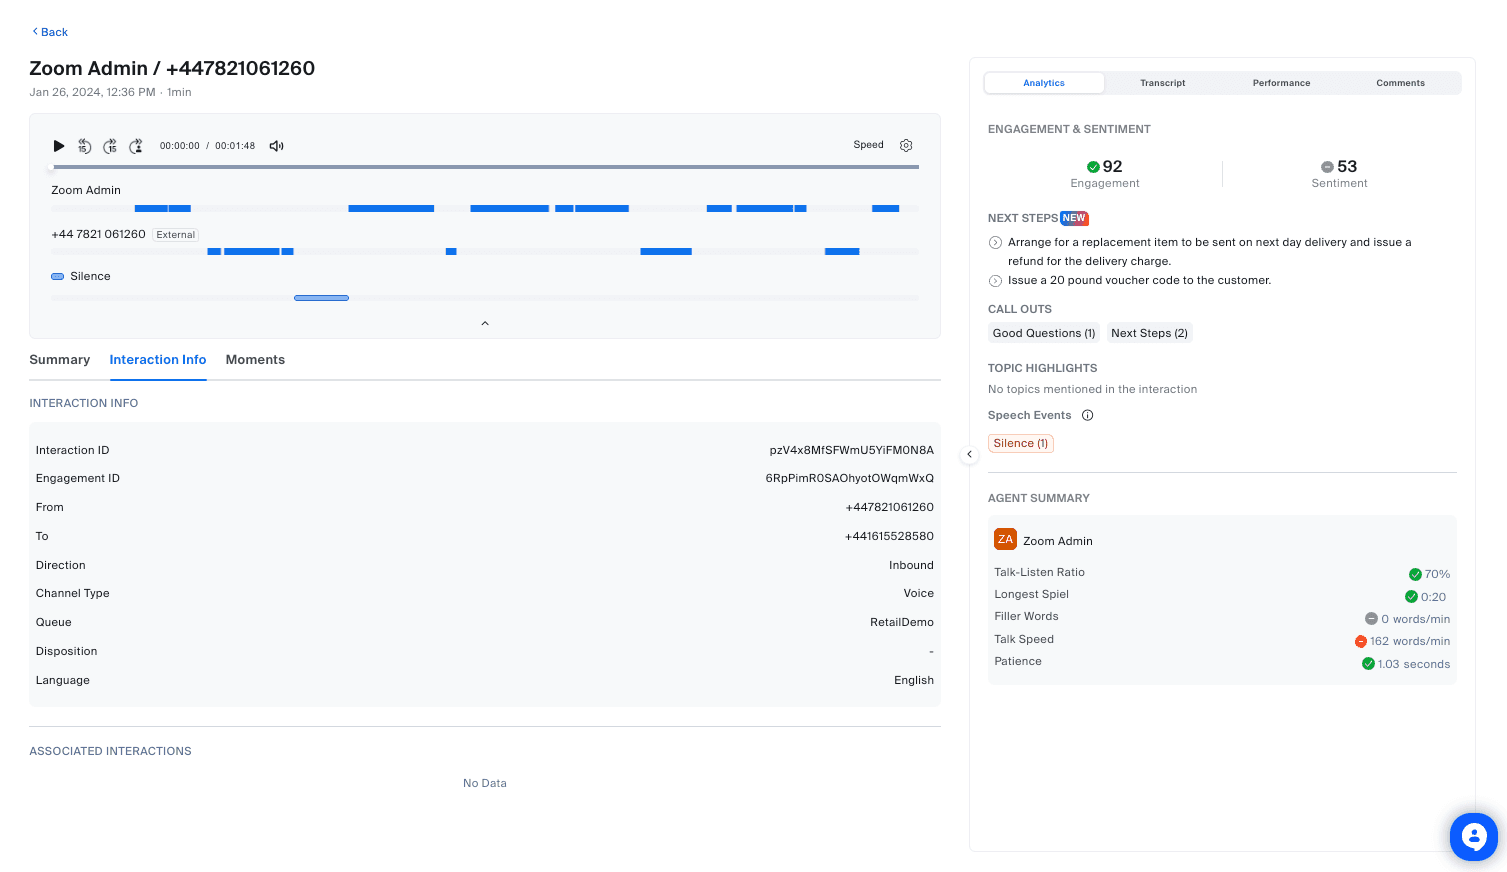
Task: Collapse the audio player panel chevron
Action: 485,323
